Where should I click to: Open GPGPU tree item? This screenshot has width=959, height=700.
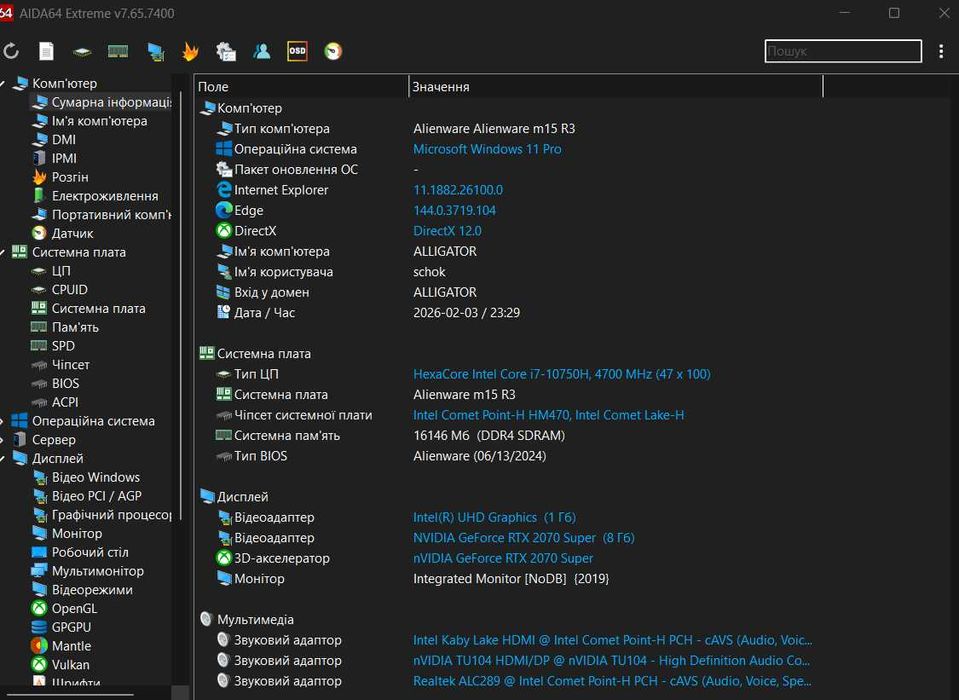coord(61,627)
